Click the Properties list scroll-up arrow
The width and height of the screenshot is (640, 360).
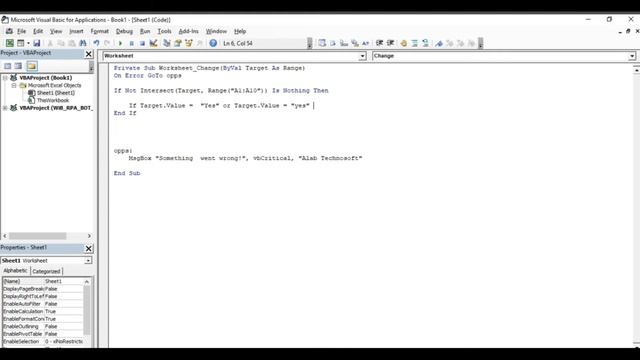point(87,282)
